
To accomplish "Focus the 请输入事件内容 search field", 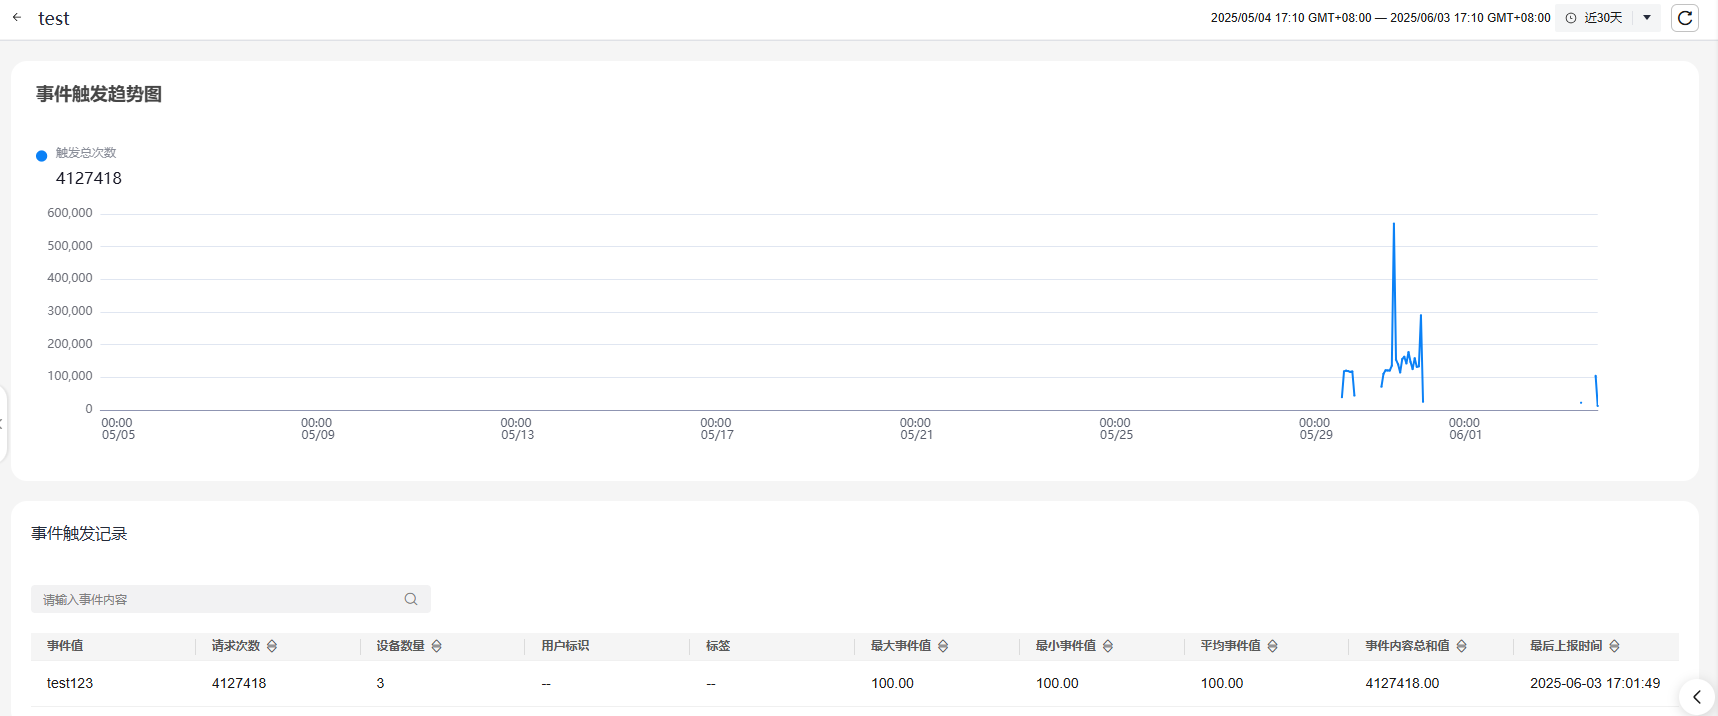I will click(x=231, y=599).
